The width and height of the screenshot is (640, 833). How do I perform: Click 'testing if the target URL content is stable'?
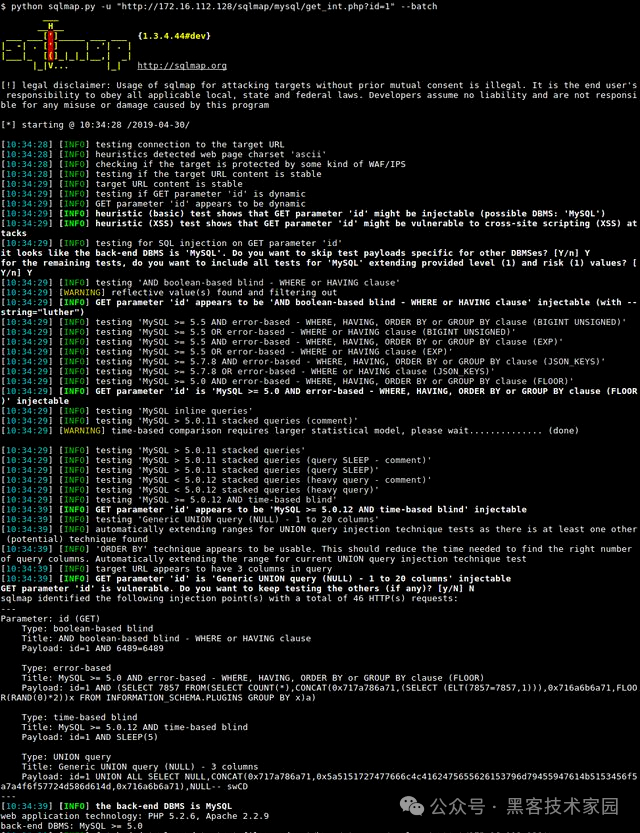coord(161,174)
